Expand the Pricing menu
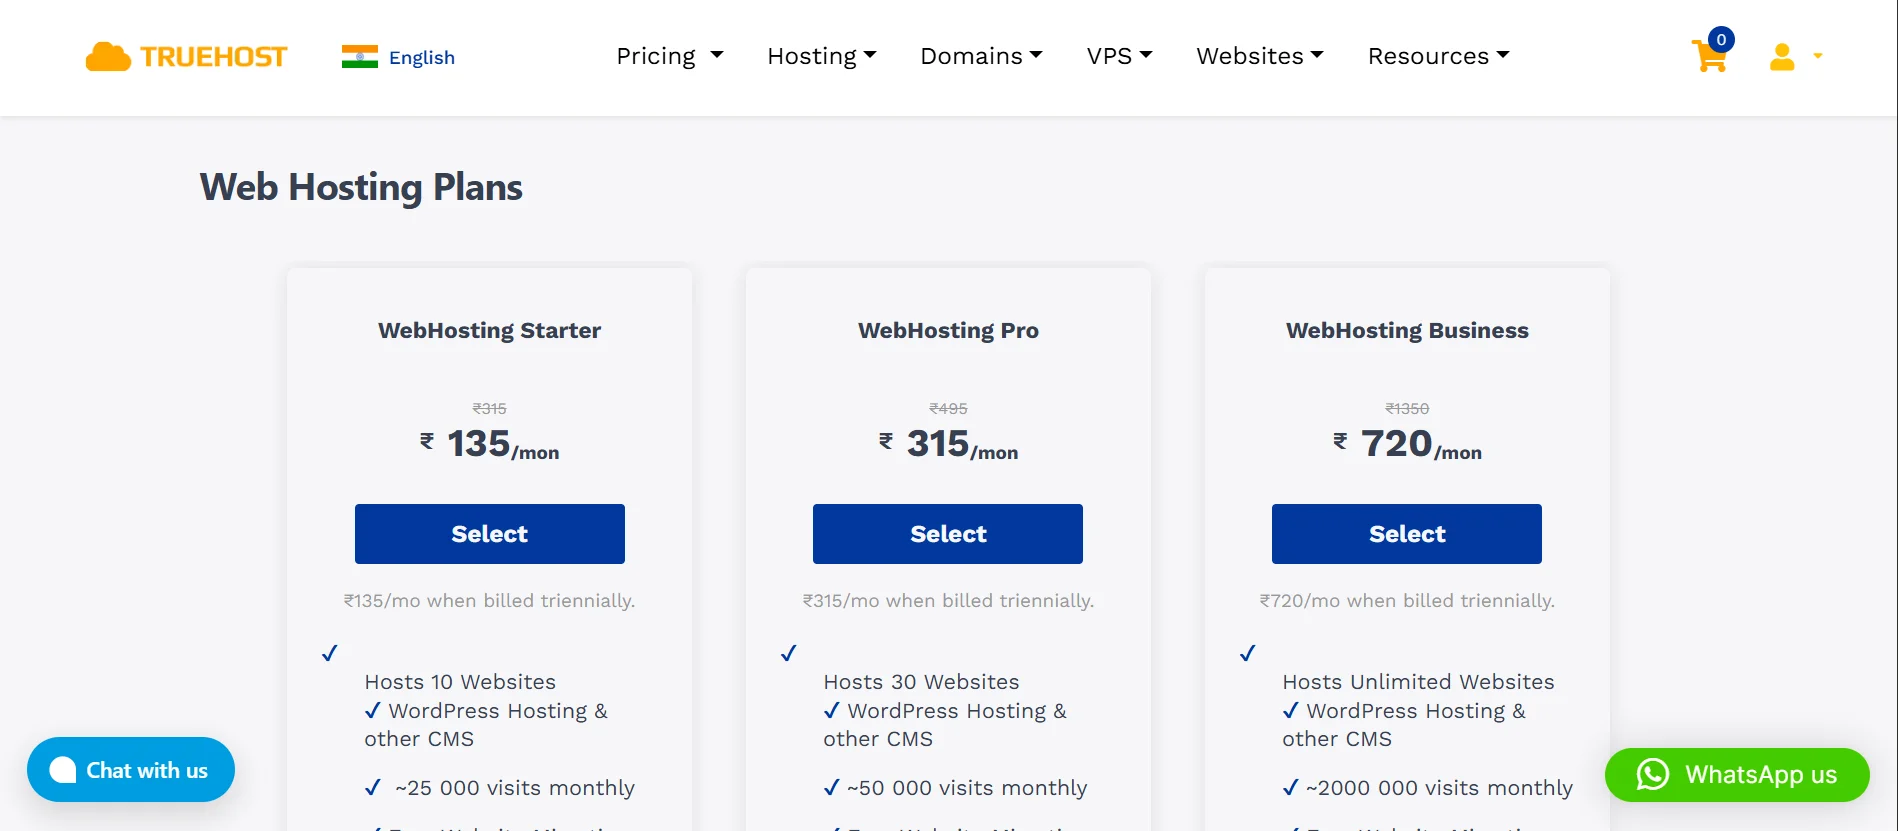Viewport: 1898px width, 831px height. click(670, 56)
